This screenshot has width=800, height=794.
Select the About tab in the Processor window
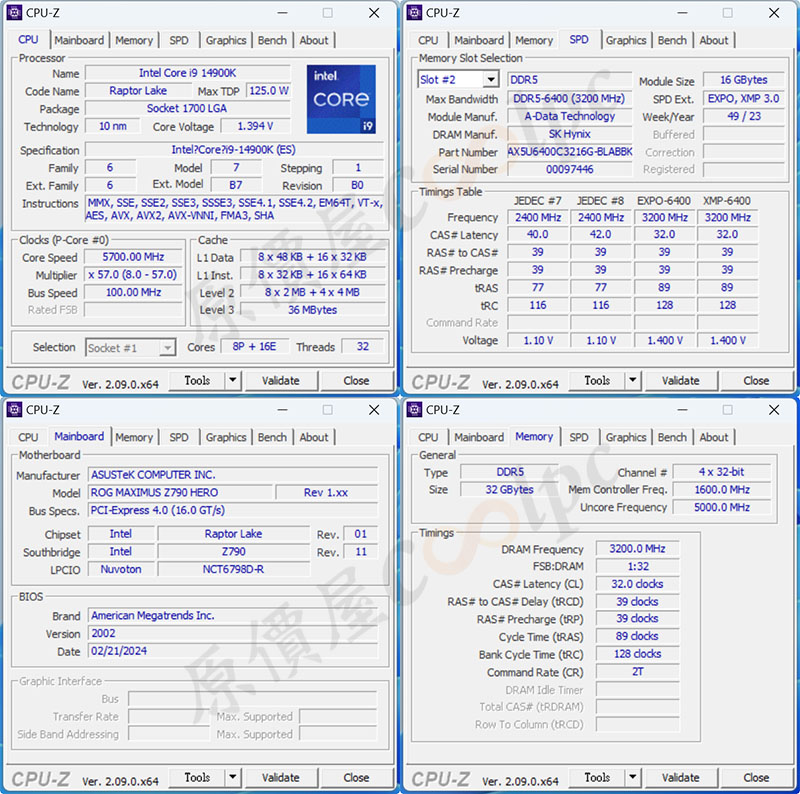click(x=314, y=40)
